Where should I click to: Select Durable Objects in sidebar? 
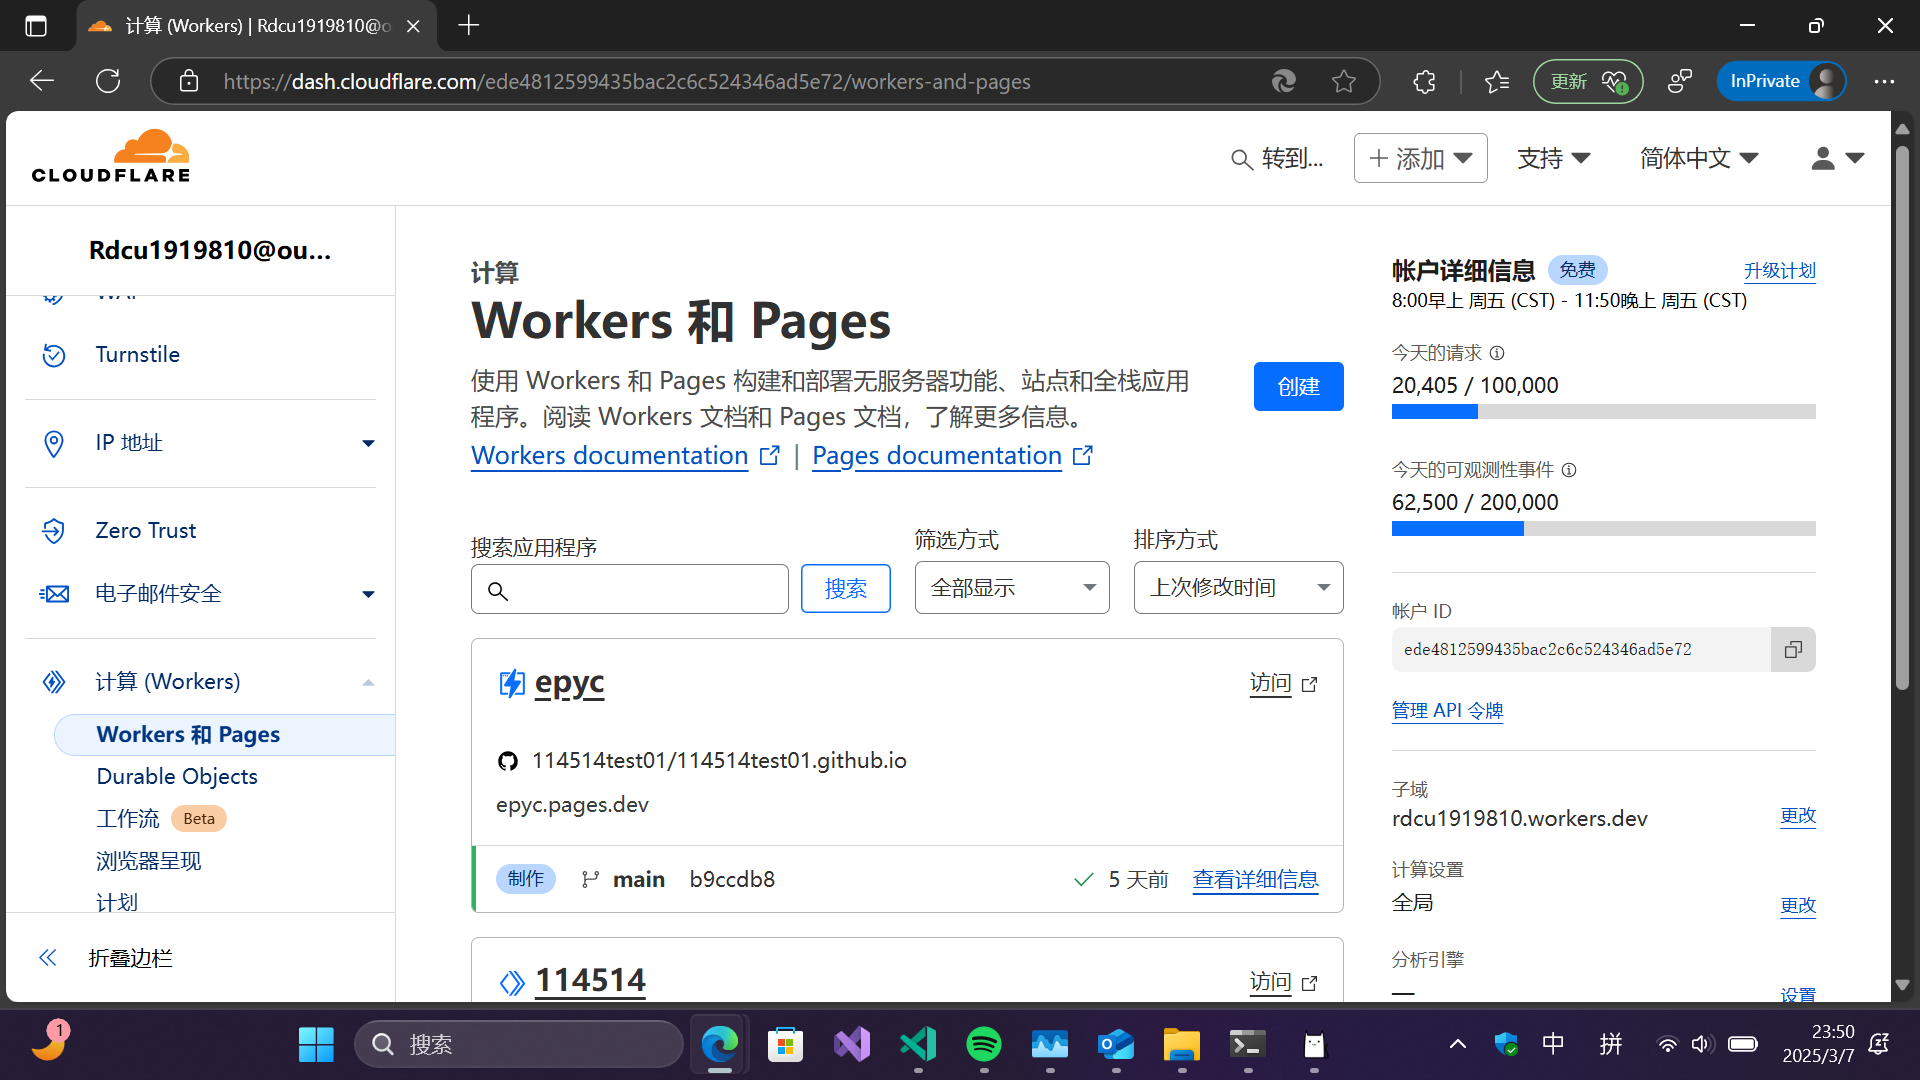pyautogui.click(x=177, y=777)
